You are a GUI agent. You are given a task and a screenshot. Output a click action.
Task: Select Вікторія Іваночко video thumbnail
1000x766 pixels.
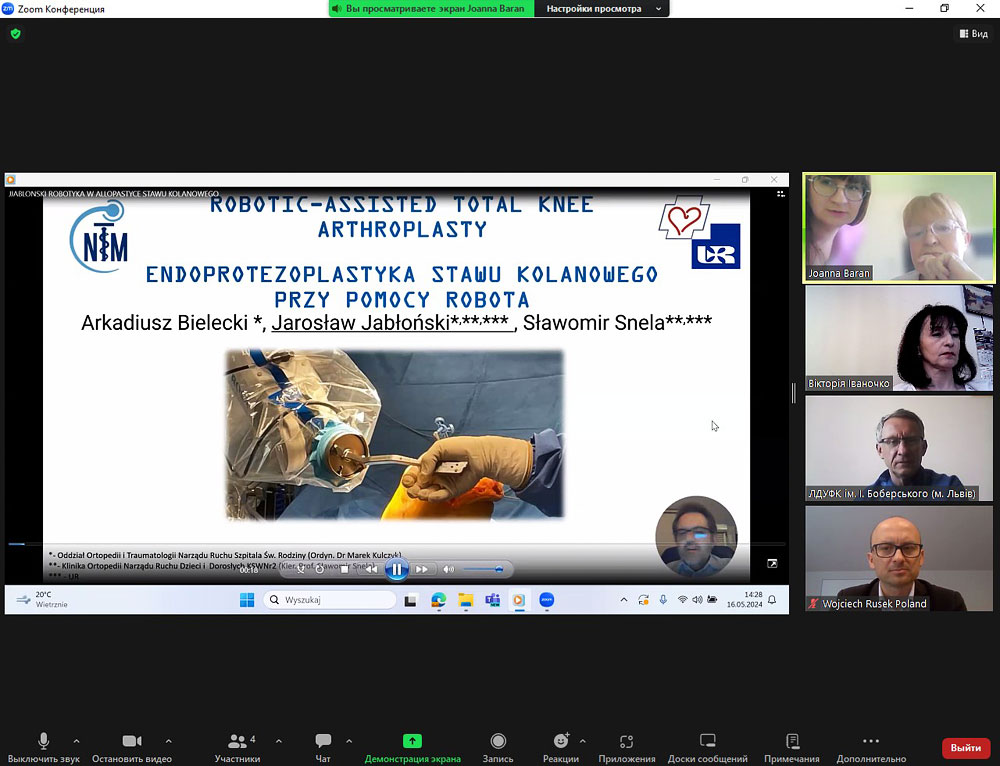click(899, 338)
